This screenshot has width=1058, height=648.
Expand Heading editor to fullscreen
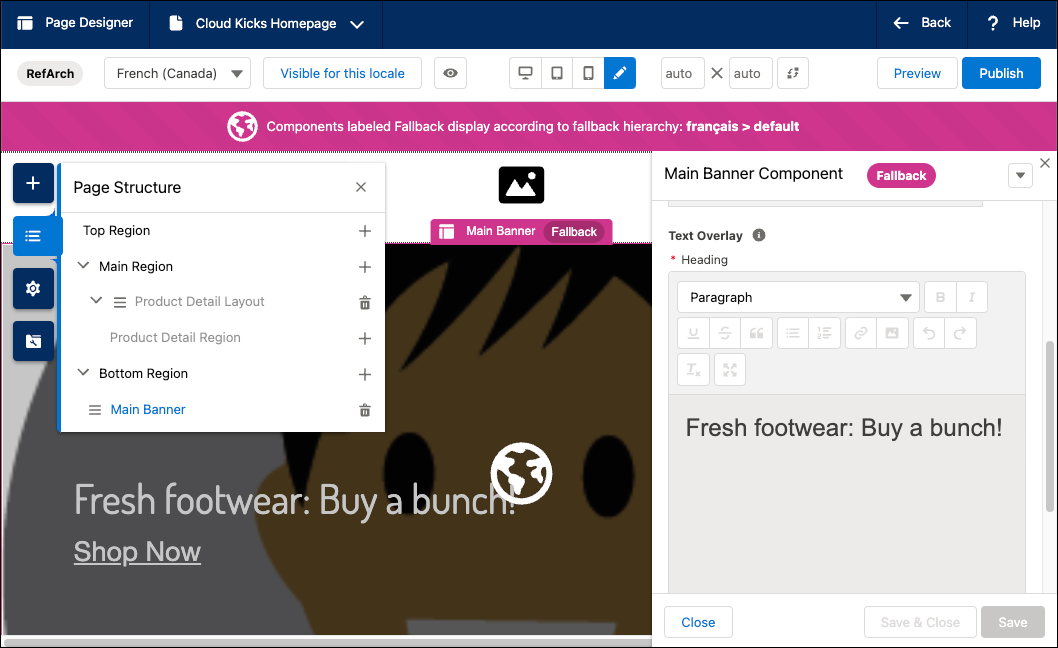[x=729, y=369]
